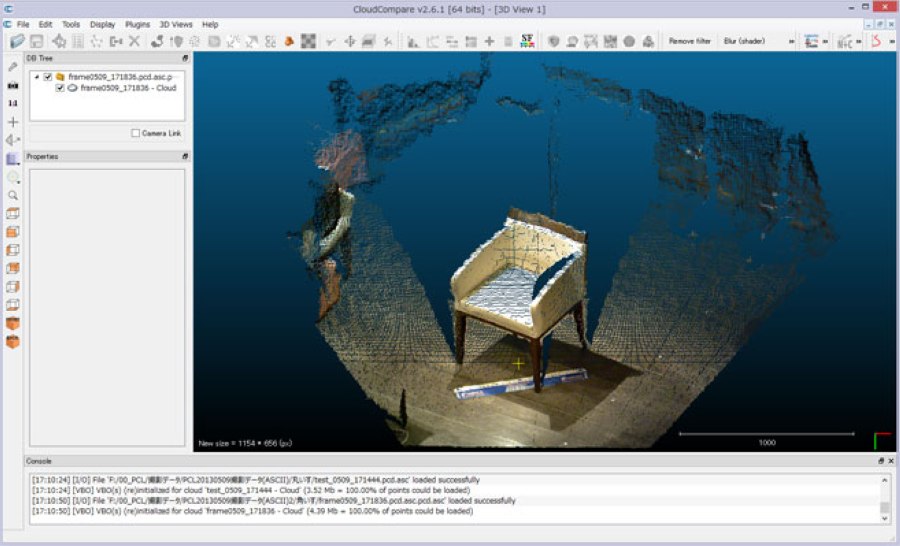Select the 'frame0509_171836.pcd.asc' folder tree item
Screen dimensions: 900x546
120,77
